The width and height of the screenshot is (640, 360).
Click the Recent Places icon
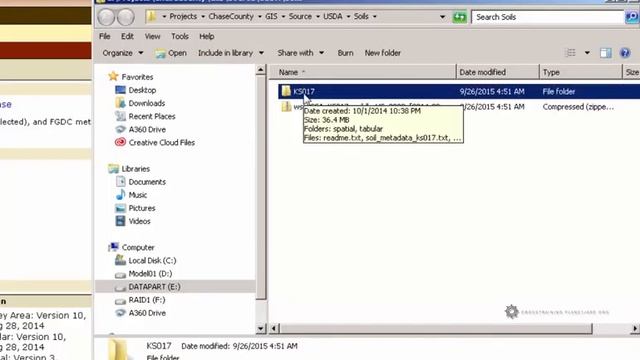(x=120, y=116)
